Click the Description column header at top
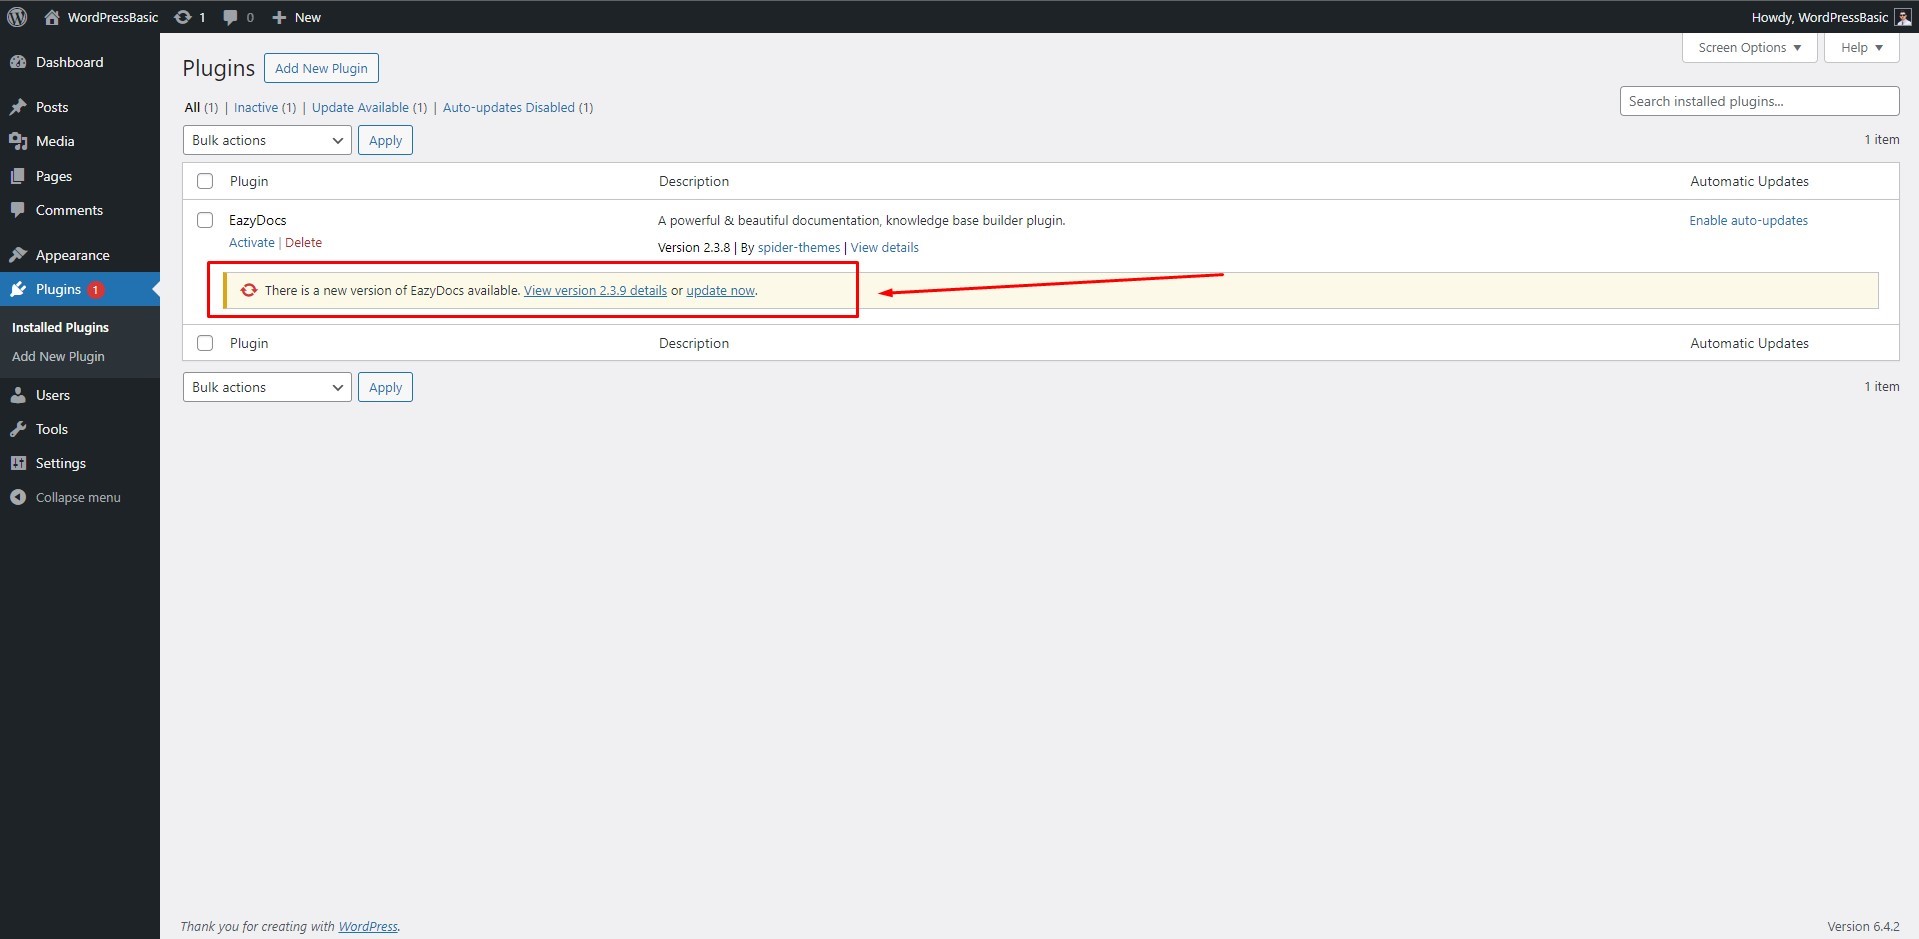This screenshot has height=939, width=1919. click(694, 181)
